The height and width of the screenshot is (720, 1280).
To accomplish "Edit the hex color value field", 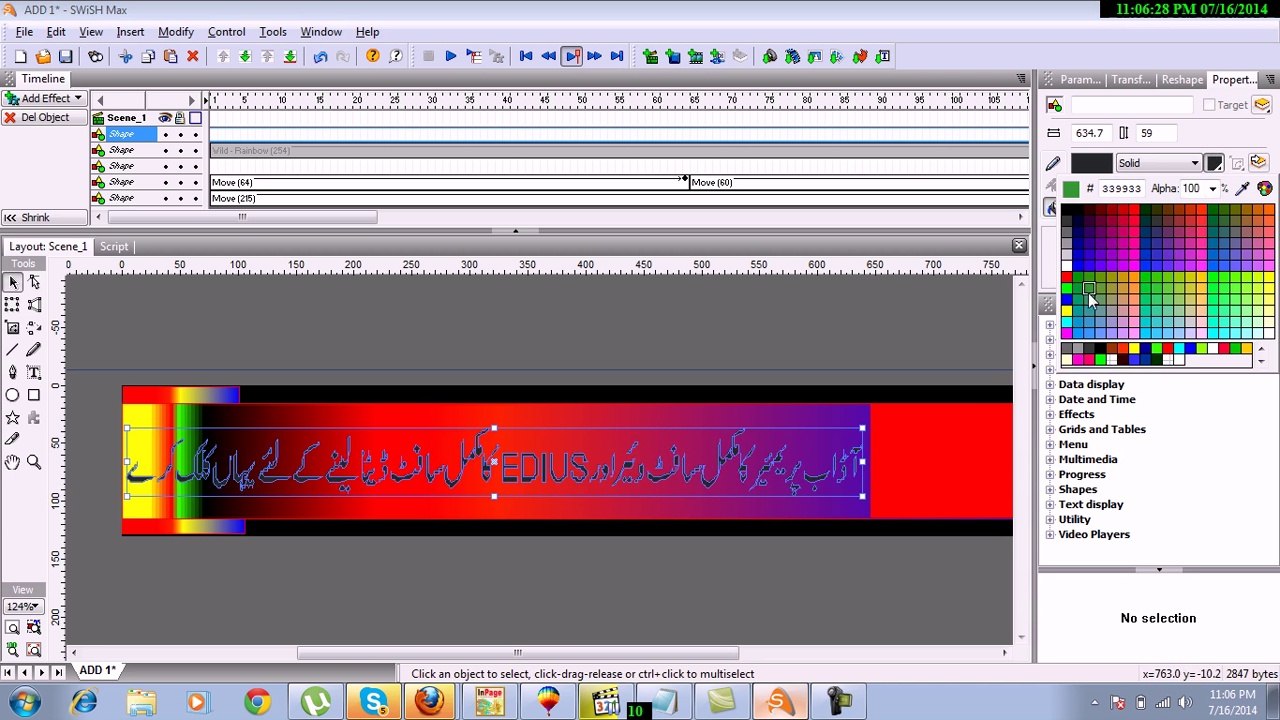I will pos(1121,189).
